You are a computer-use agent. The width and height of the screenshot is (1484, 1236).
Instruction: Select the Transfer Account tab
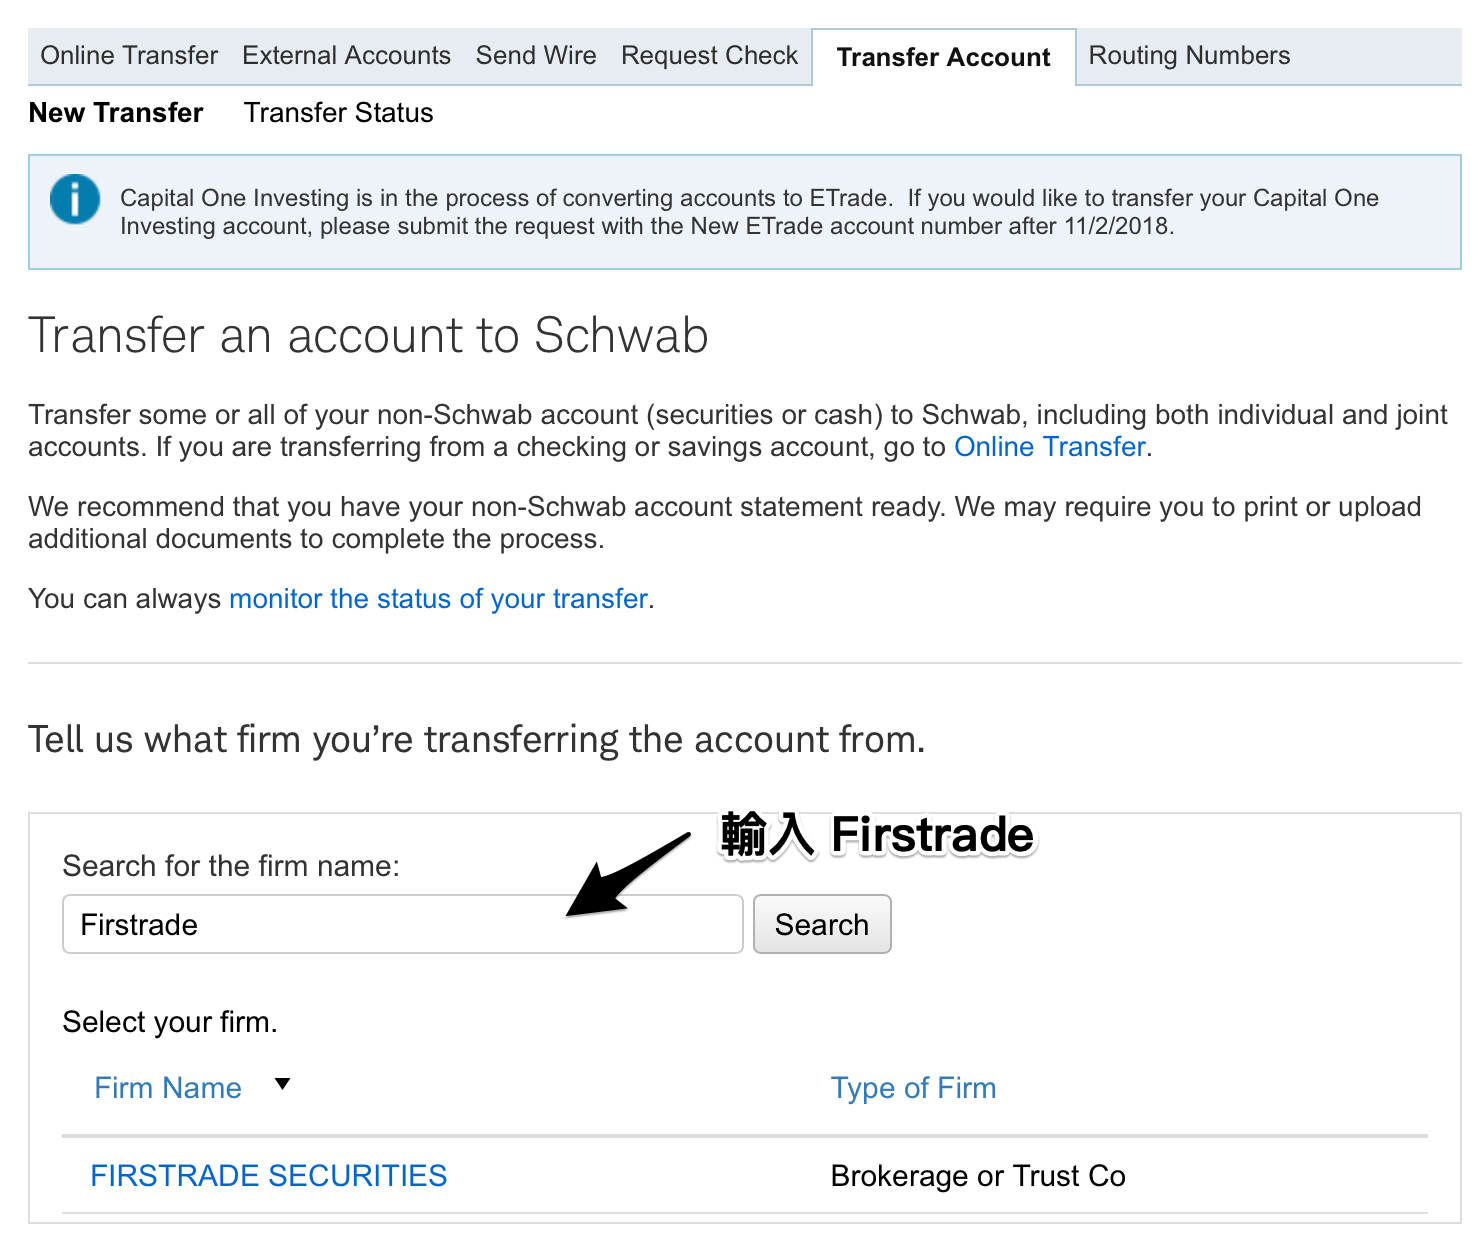943,58
